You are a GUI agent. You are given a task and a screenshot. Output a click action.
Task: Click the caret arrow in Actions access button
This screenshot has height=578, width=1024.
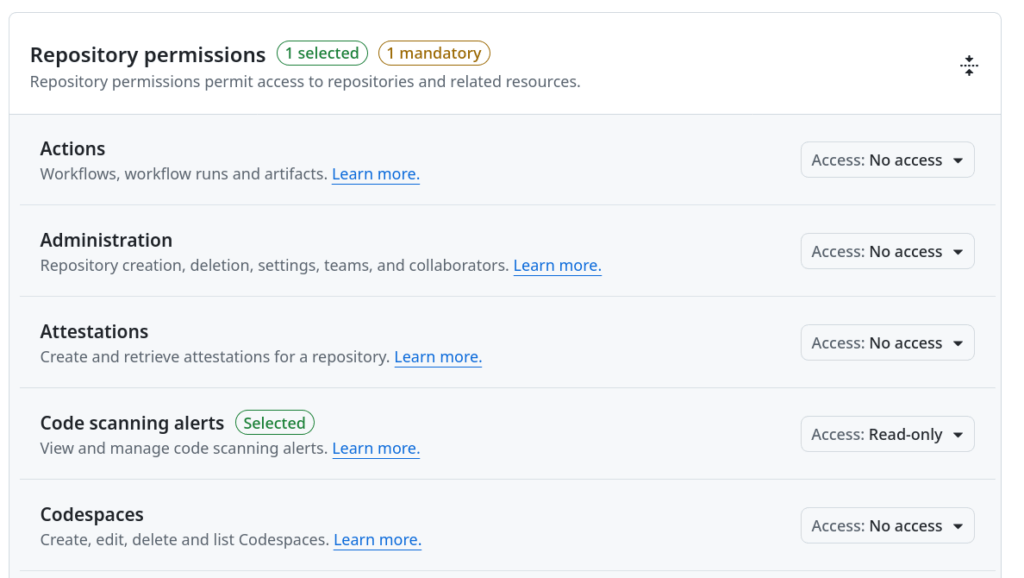pos(958,161)
